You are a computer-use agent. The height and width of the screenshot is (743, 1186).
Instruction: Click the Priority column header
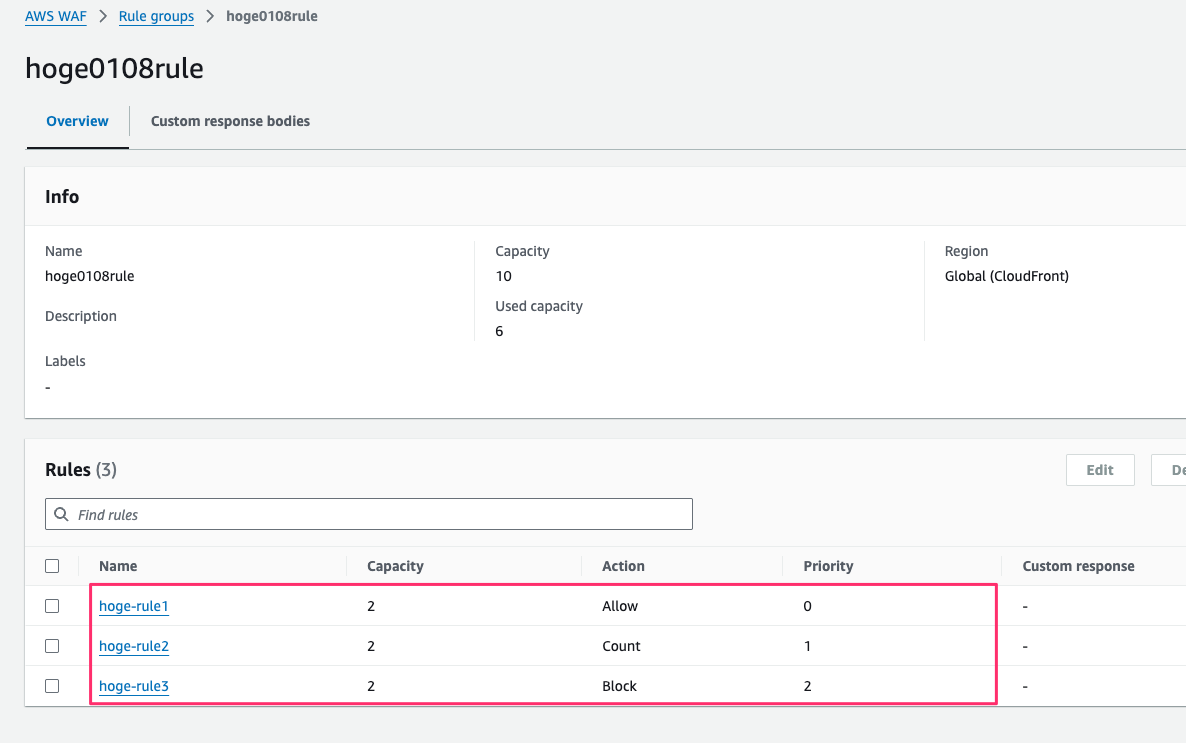828,566
